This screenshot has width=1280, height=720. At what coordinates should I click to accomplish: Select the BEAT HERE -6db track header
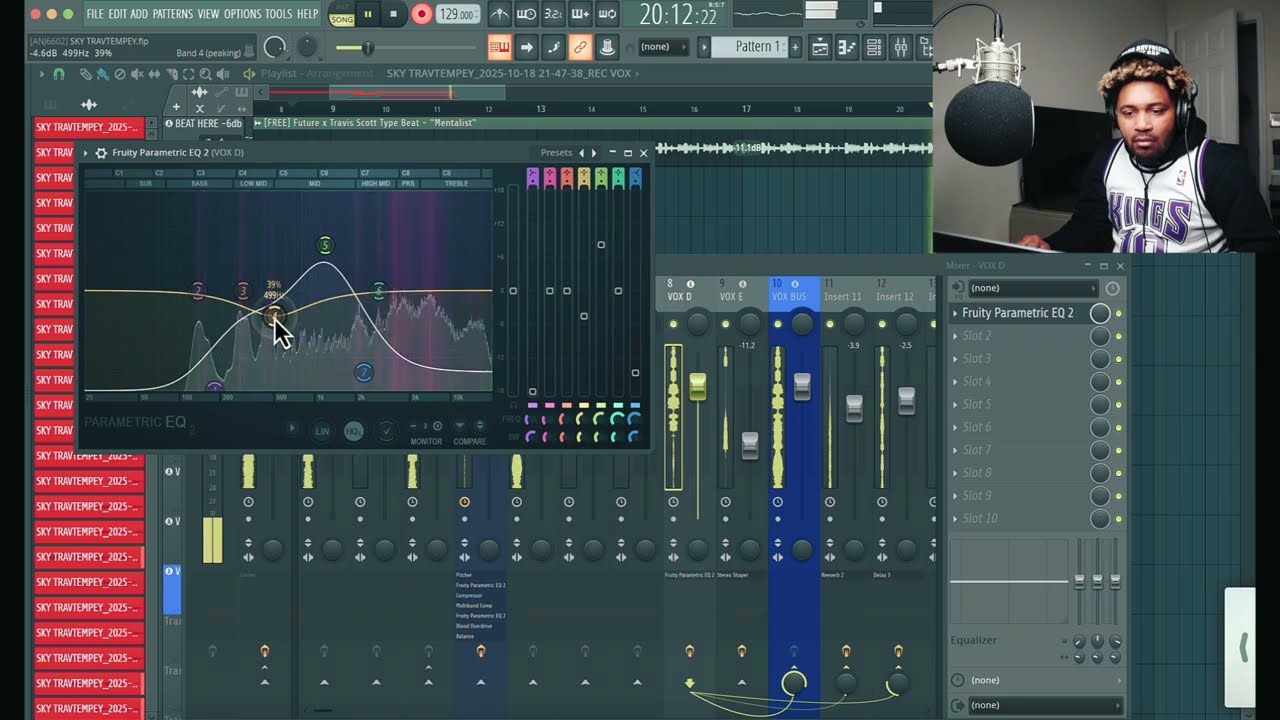tap(204, 123)
